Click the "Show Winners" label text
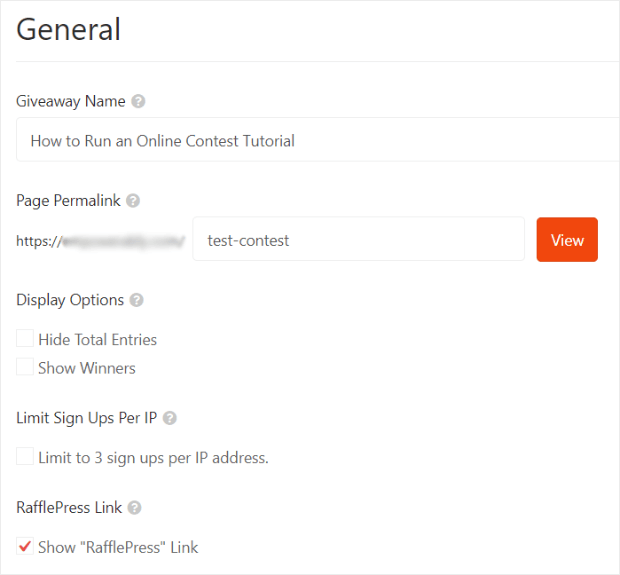 click(87, 368)
